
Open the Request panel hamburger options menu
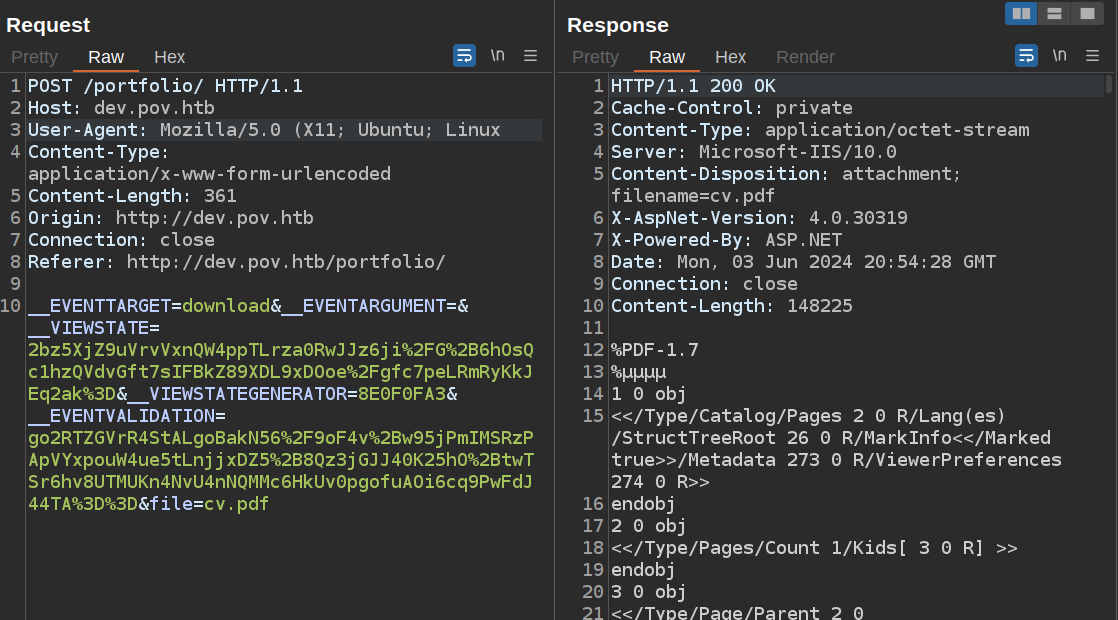pyautogui.click(x=531, y=56)
